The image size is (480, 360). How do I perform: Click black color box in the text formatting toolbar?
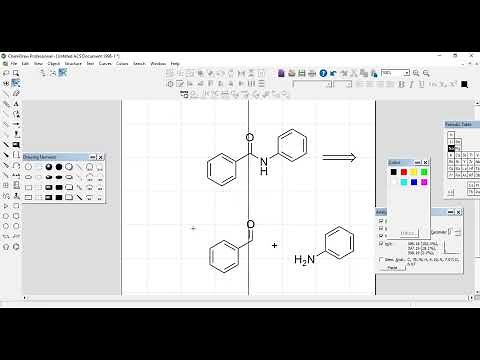click(x=464, y=84)
